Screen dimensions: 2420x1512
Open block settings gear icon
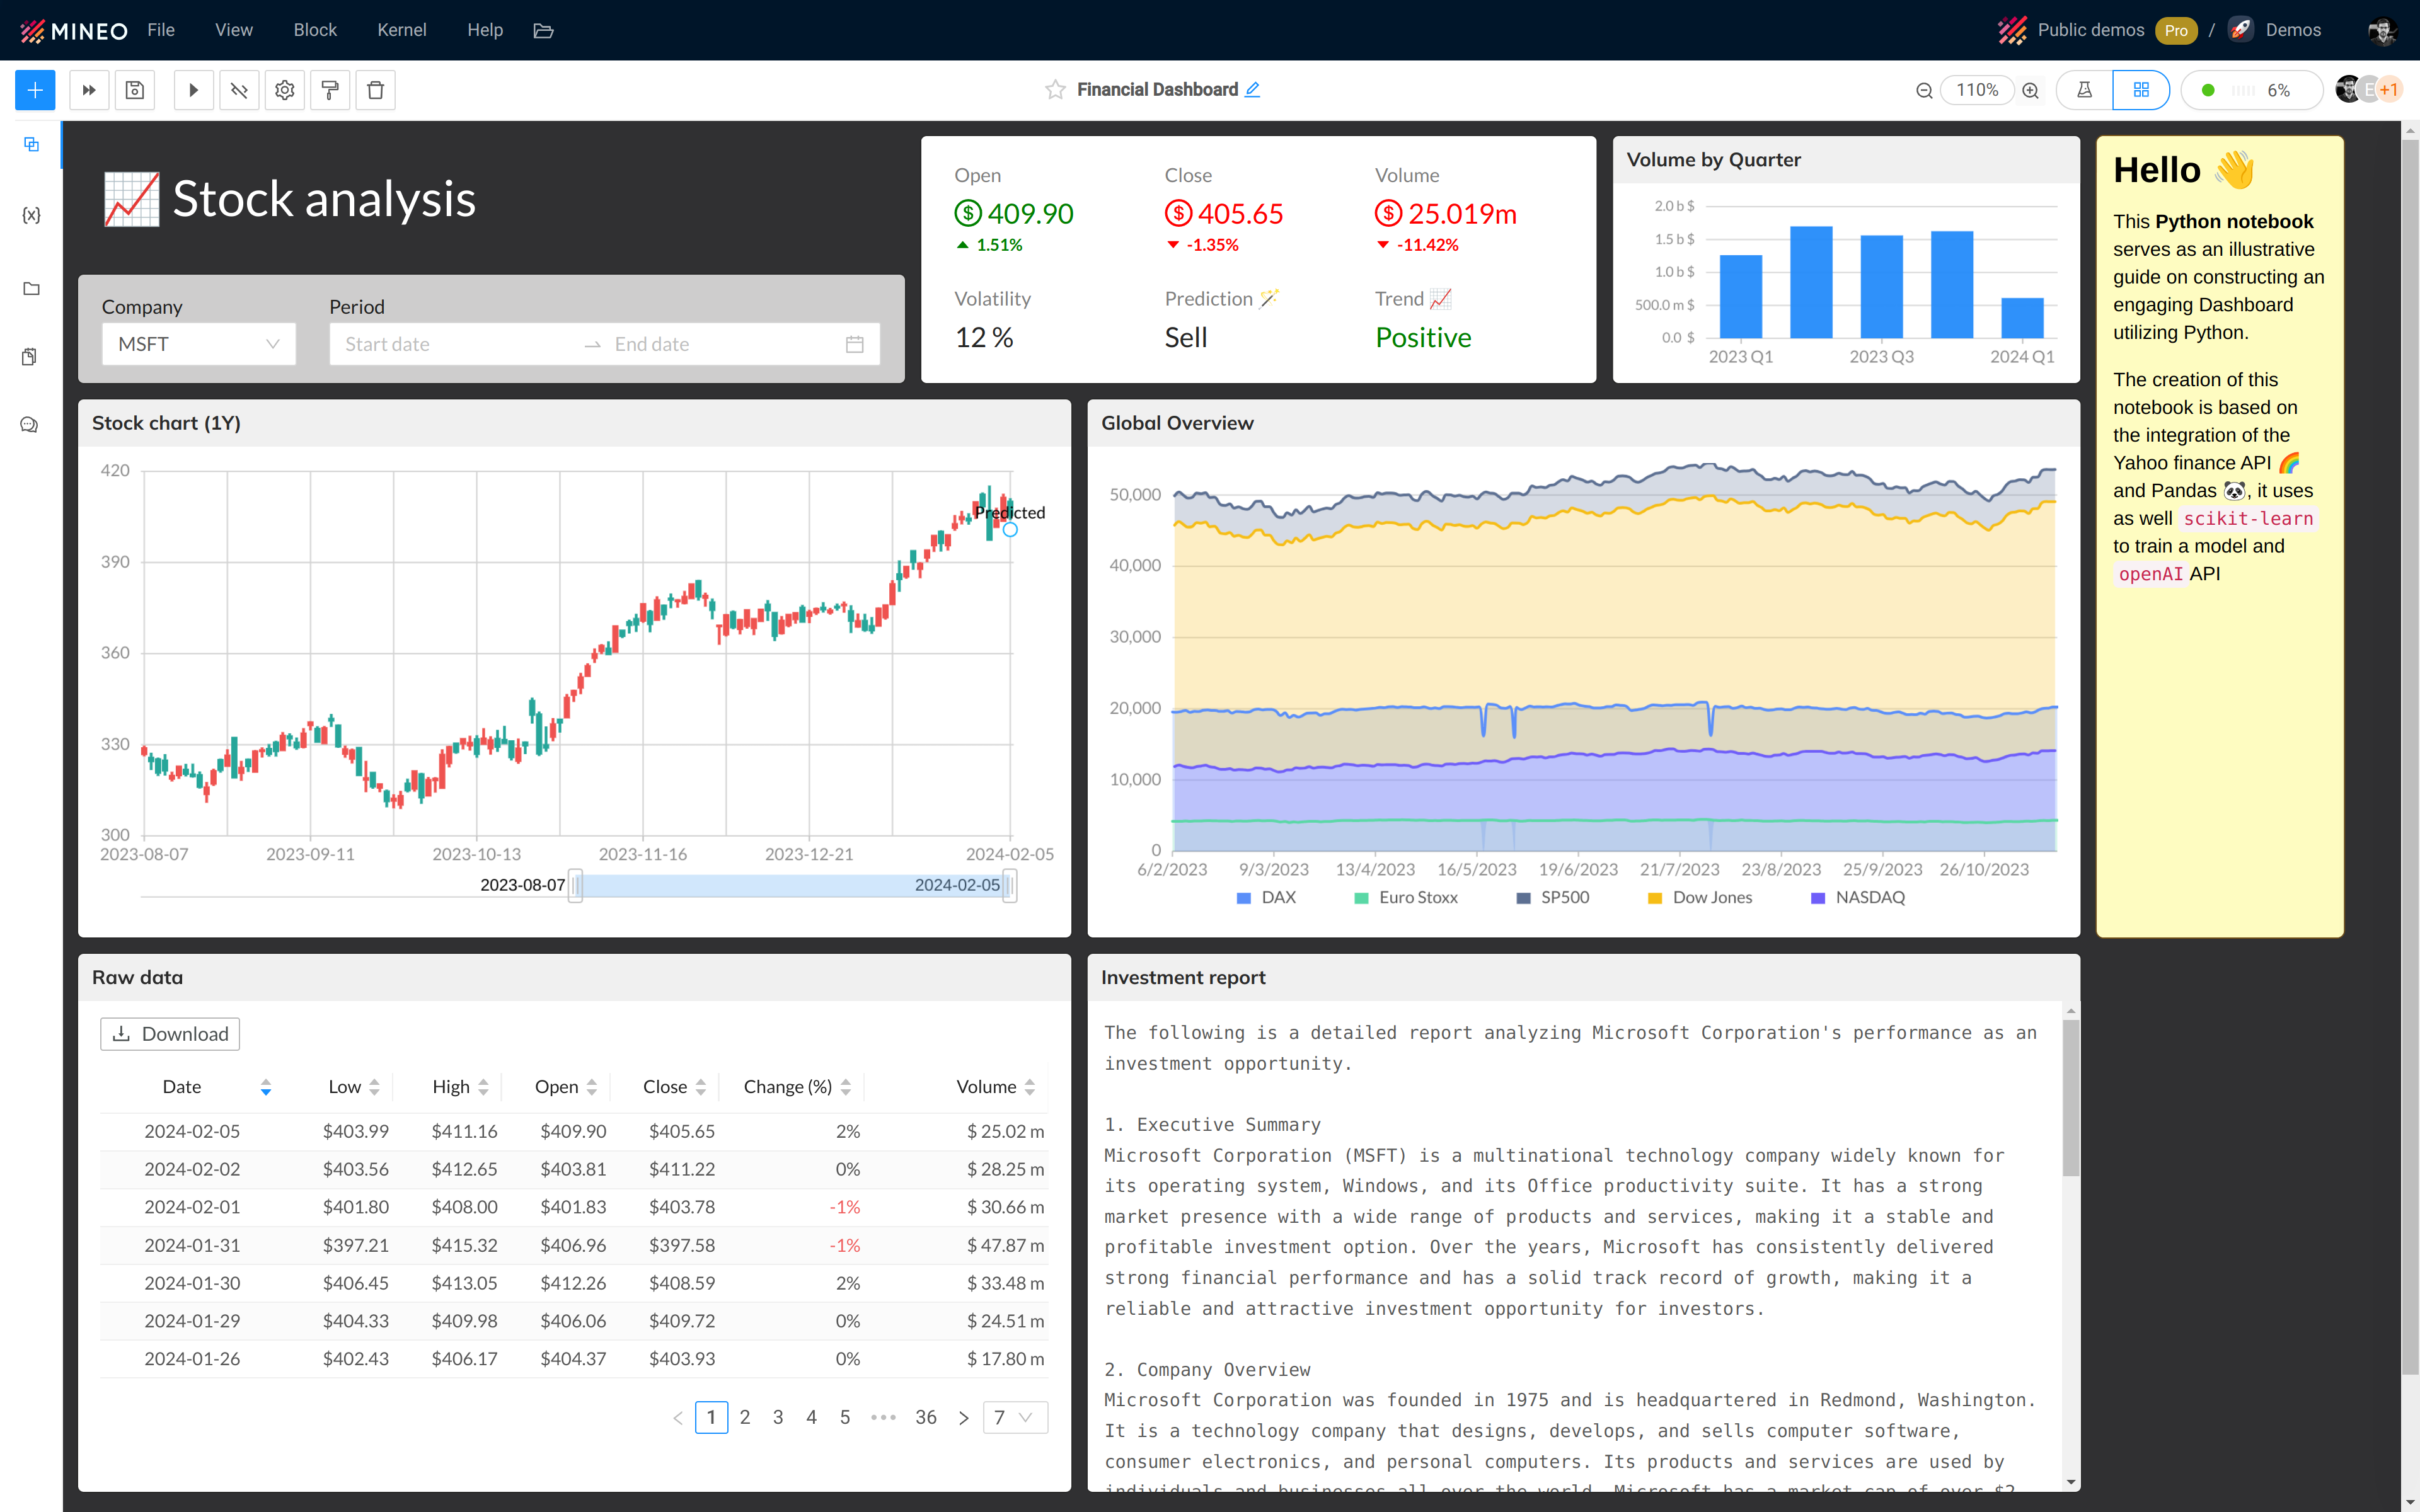coord(285,90)
